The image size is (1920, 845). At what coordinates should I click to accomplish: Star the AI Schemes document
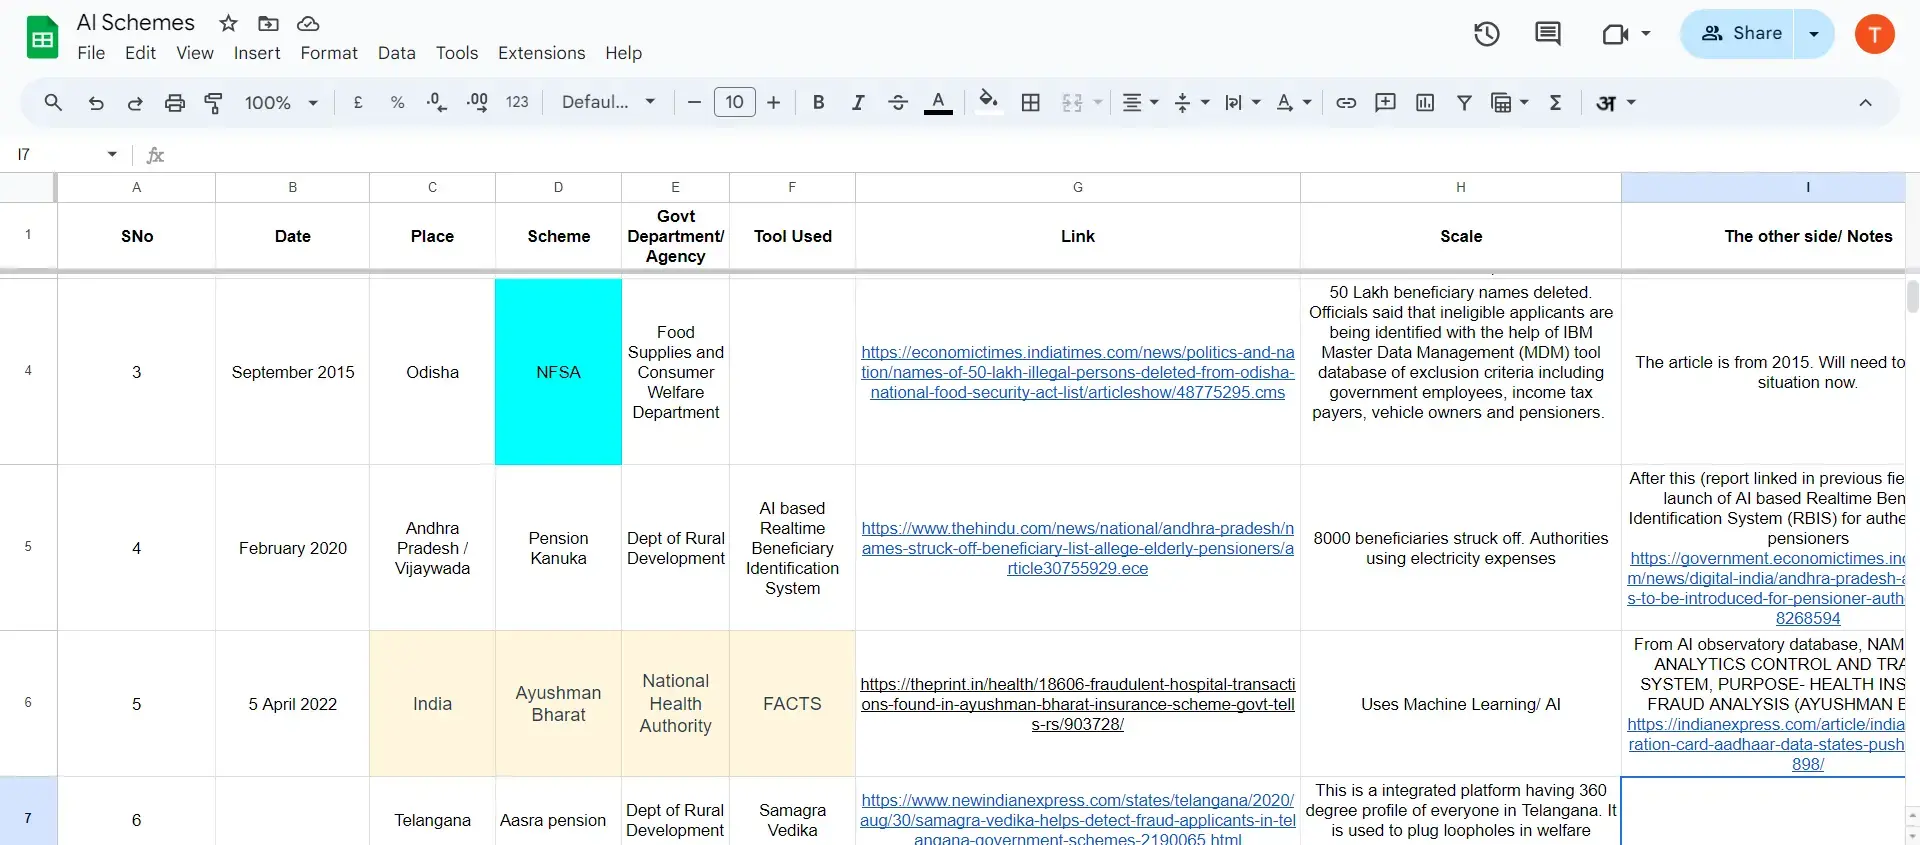(x=229, y=23)
